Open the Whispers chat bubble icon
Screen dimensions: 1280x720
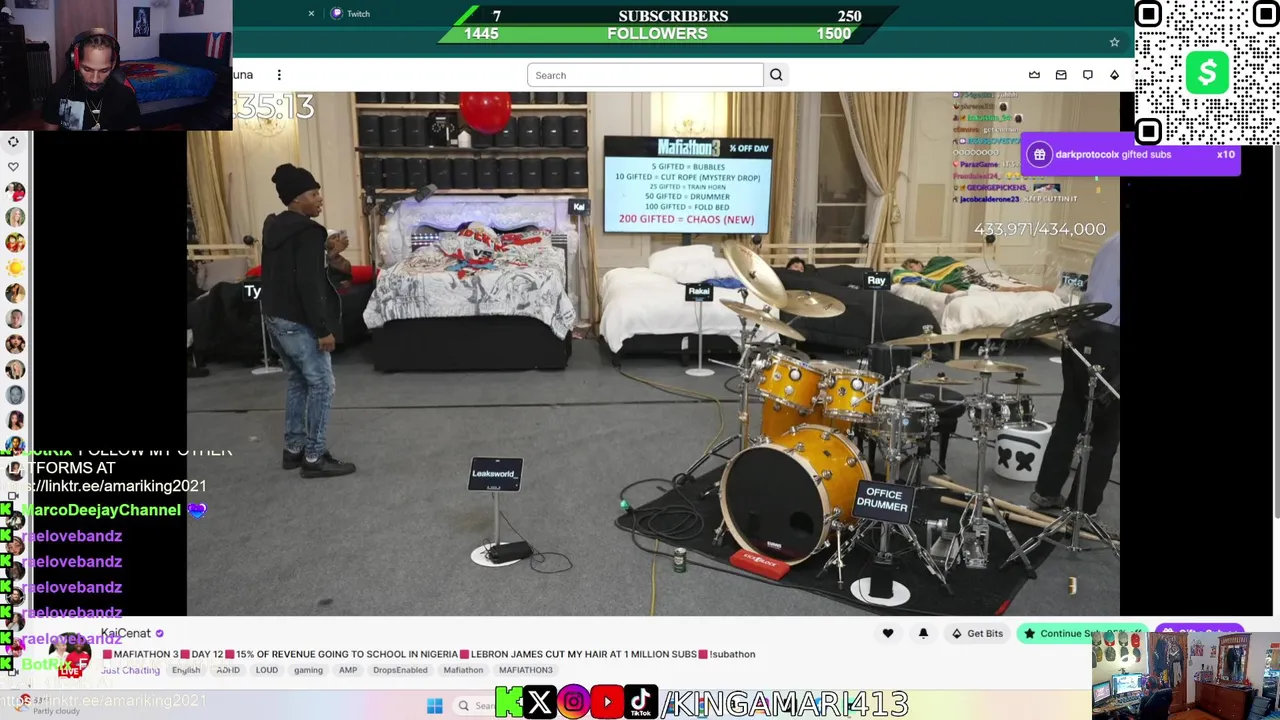1088,75
